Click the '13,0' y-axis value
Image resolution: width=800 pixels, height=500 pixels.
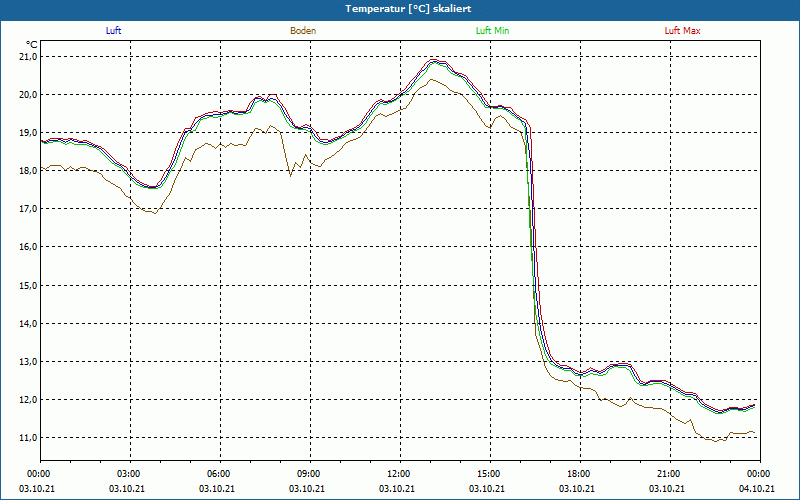pos(29,362)
